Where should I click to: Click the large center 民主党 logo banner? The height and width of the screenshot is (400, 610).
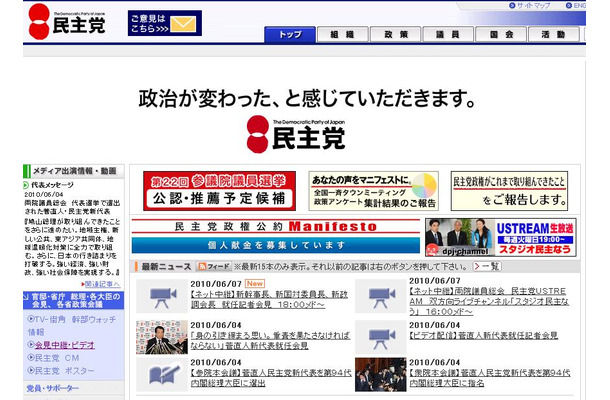(296, 134)
